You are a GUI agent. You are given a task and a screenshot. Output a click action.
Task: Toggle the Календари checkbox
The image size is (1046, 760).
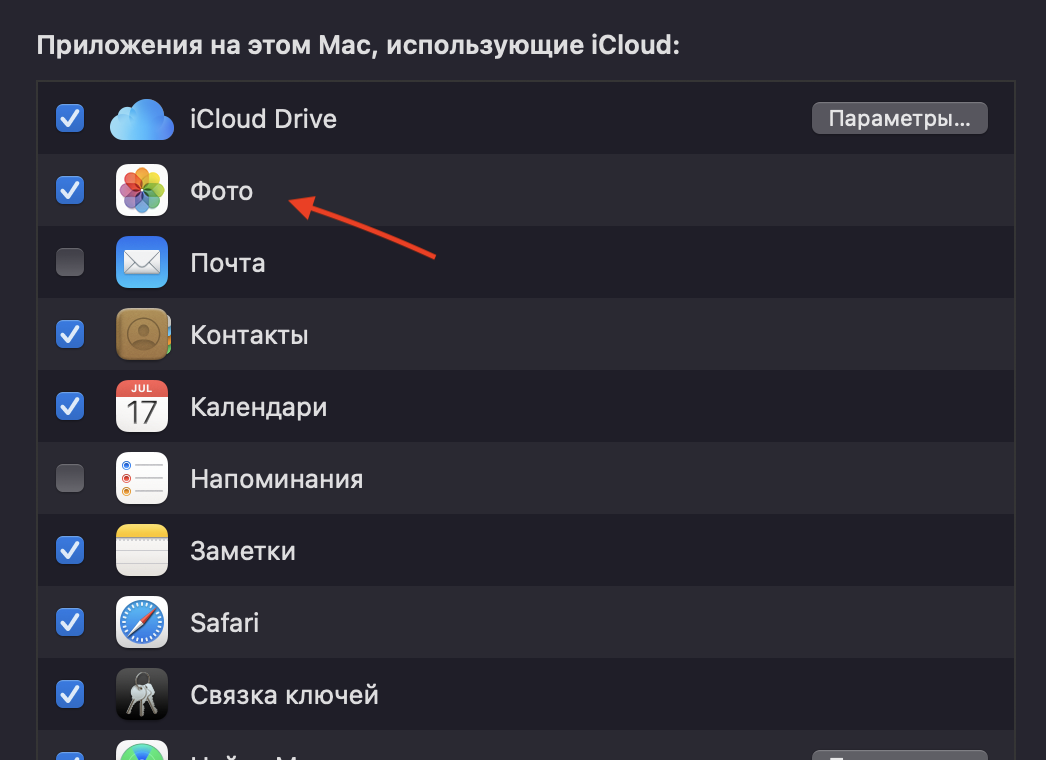click(x=70, y=406)
